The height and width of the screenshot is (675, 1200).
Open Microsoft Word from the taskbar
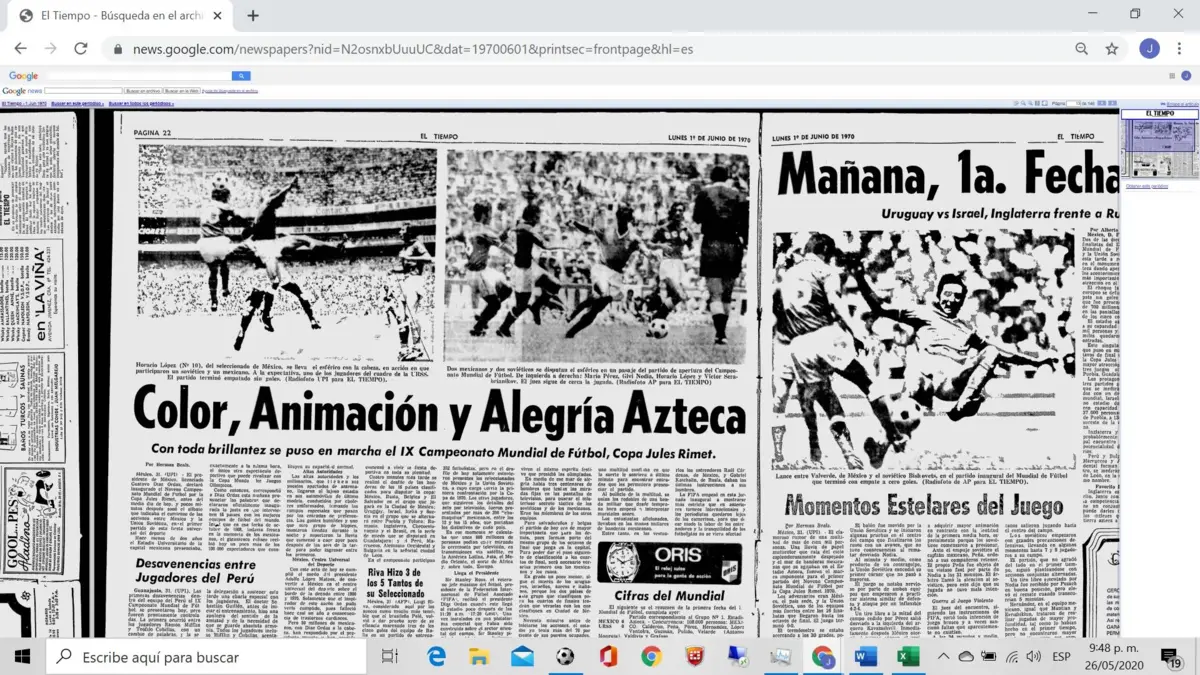(x=865, y=657)
